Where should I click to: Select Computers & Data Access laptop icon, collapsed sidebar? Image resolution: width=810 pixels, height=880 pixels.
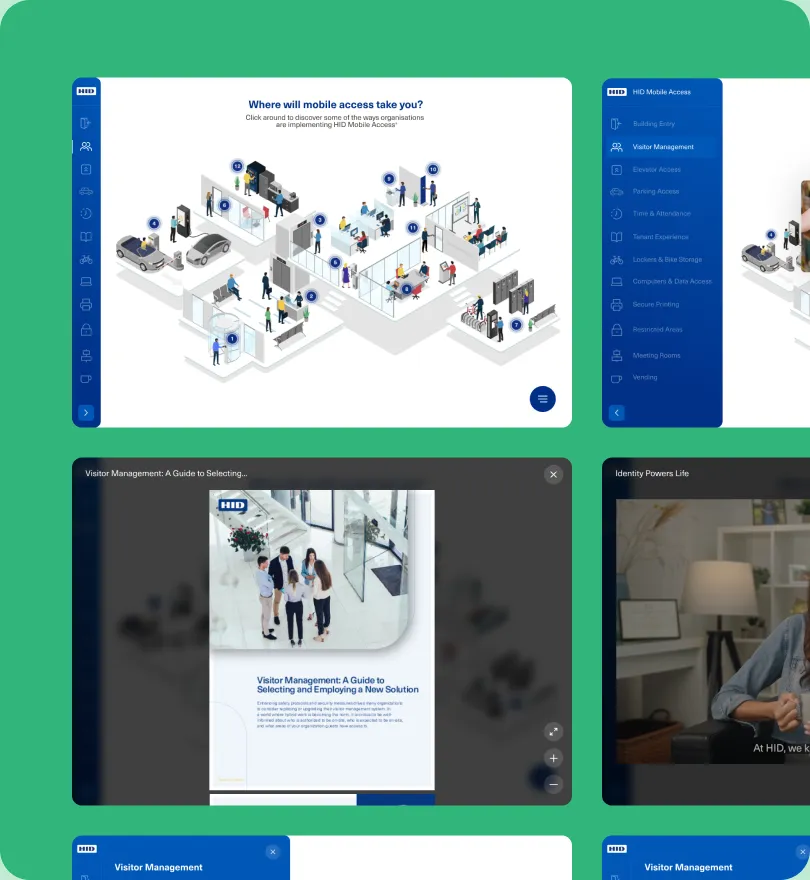(x=86, y=281)
